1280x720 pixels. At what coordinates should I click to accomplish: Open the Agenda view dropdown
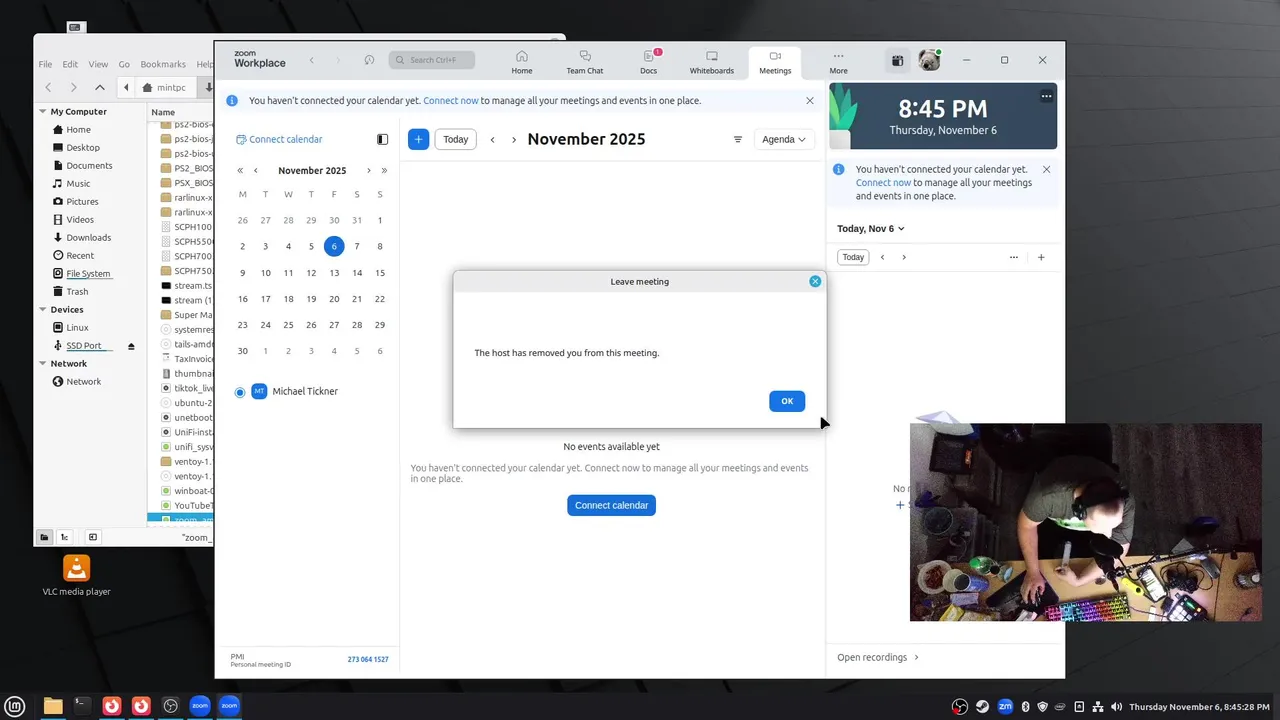coord(784,139)
